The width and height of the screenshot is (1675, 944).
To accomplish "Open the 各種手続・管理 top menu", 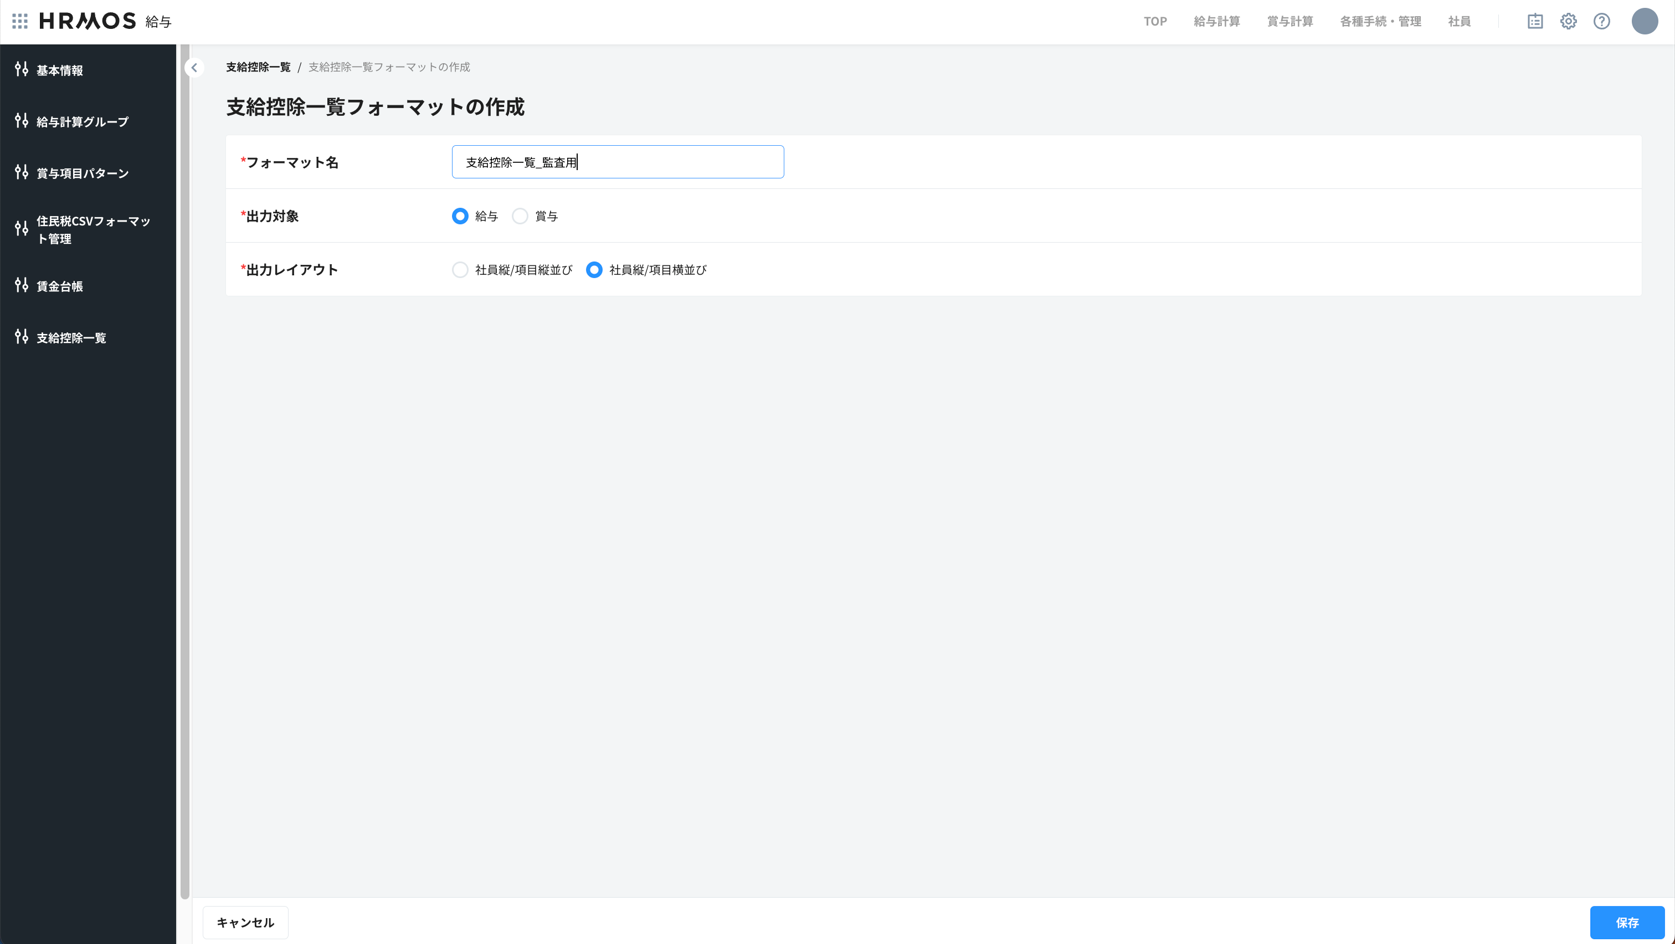I will click(1380, 21).
